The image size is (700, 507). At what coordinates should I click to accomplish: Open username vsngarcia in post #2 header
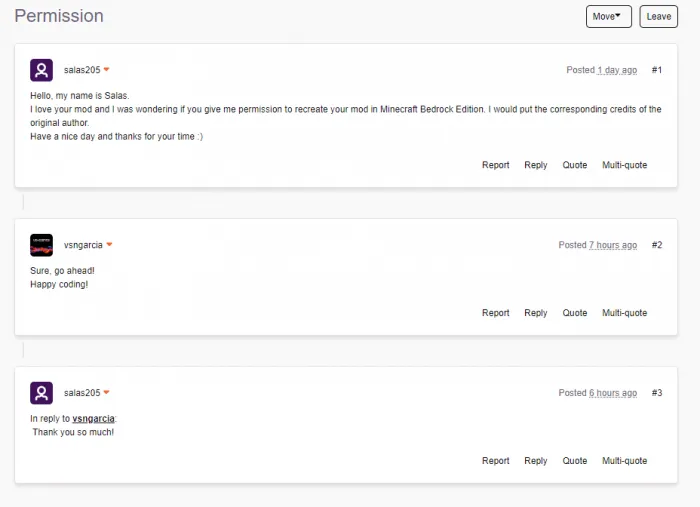click(x=83, y=245)
